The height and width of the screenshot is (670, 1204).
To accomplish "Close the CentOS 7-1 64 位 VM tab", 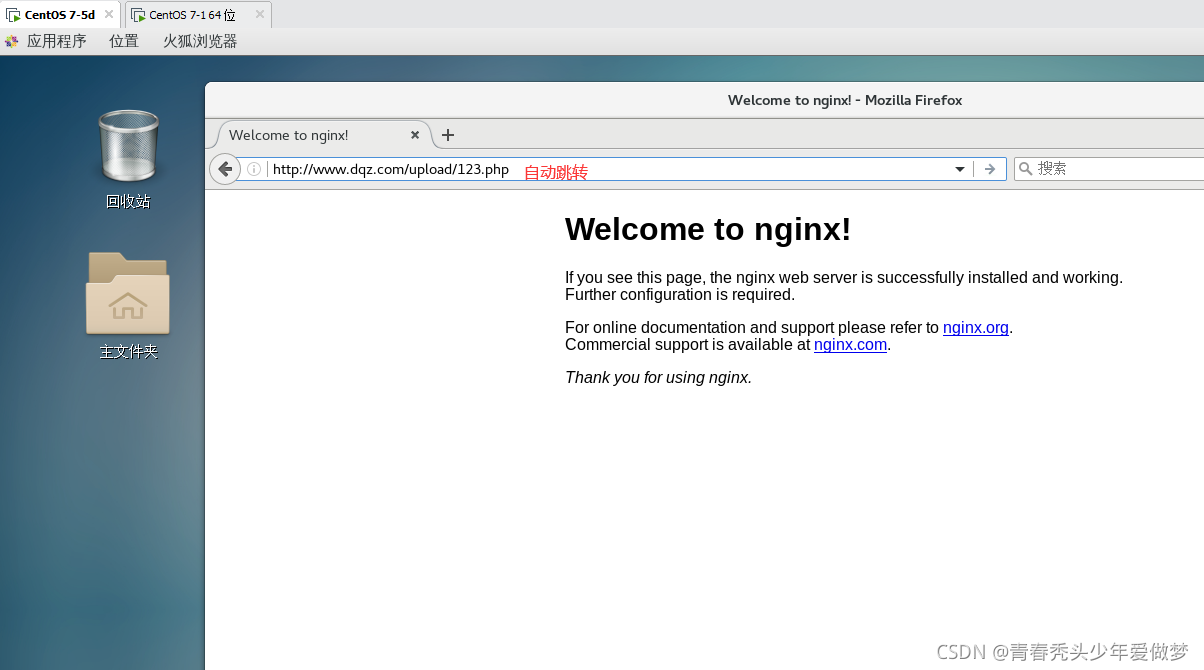I will (x=260, y=14).
